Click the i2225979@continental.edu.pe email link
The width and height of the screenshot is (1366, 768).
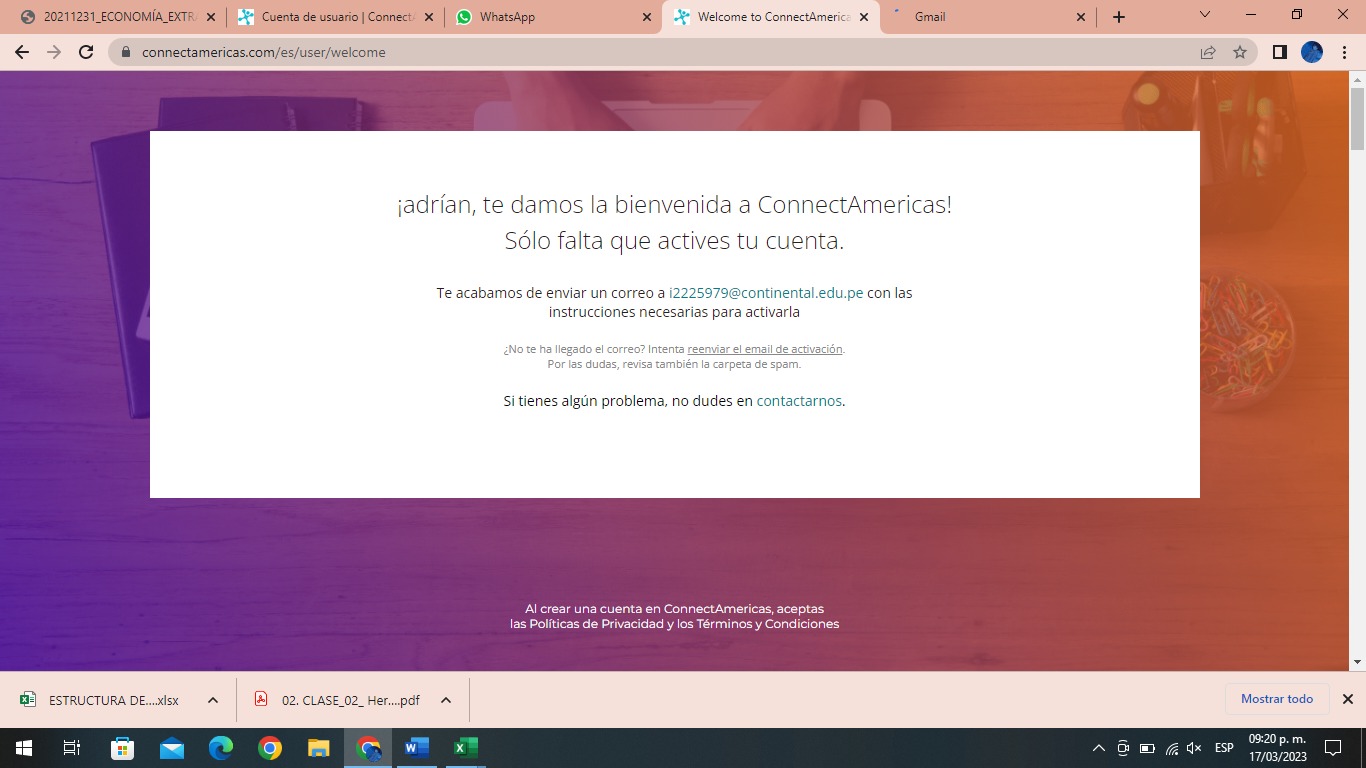766,293
